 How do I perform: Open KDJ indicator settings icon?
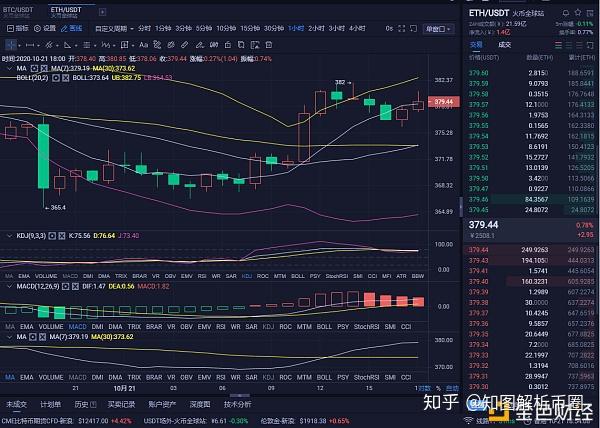52,236
